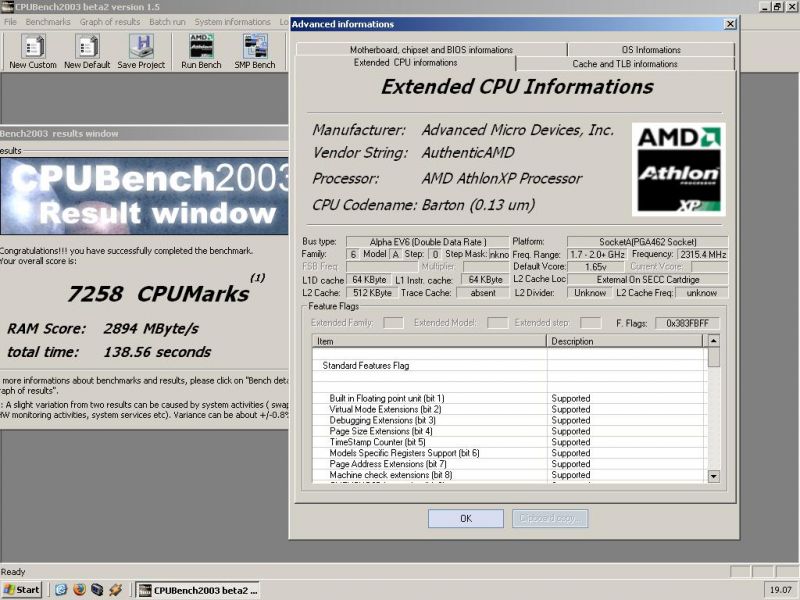Screen dimensions: 800x600
Task: Click the fourth quick launch icon in taskbar
Action: (x=115, y=589)
